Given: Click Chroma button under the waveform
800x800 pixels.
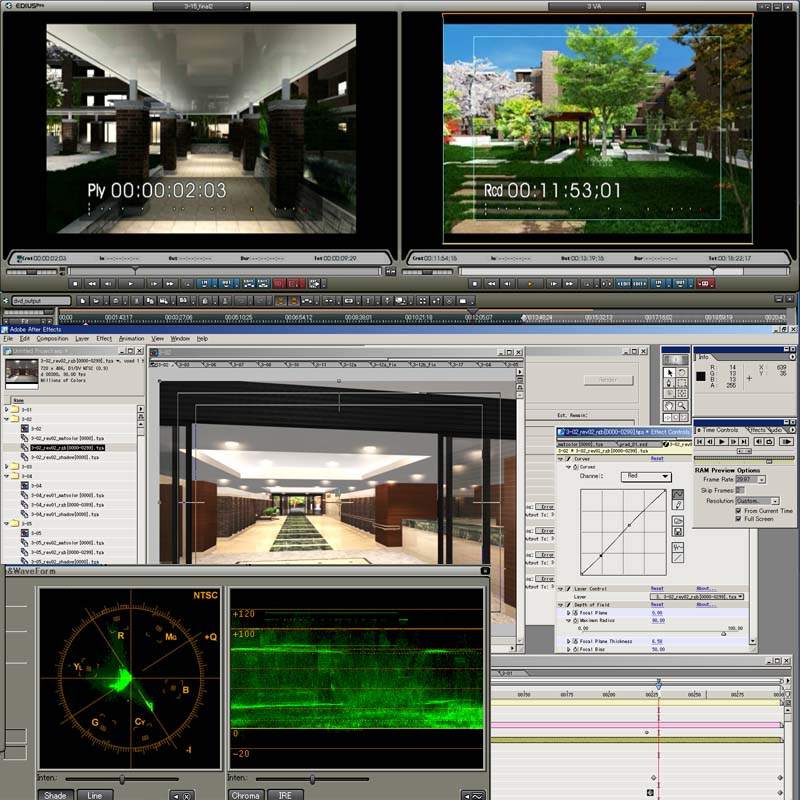Looking at the screenshot, I should point(245,795).
